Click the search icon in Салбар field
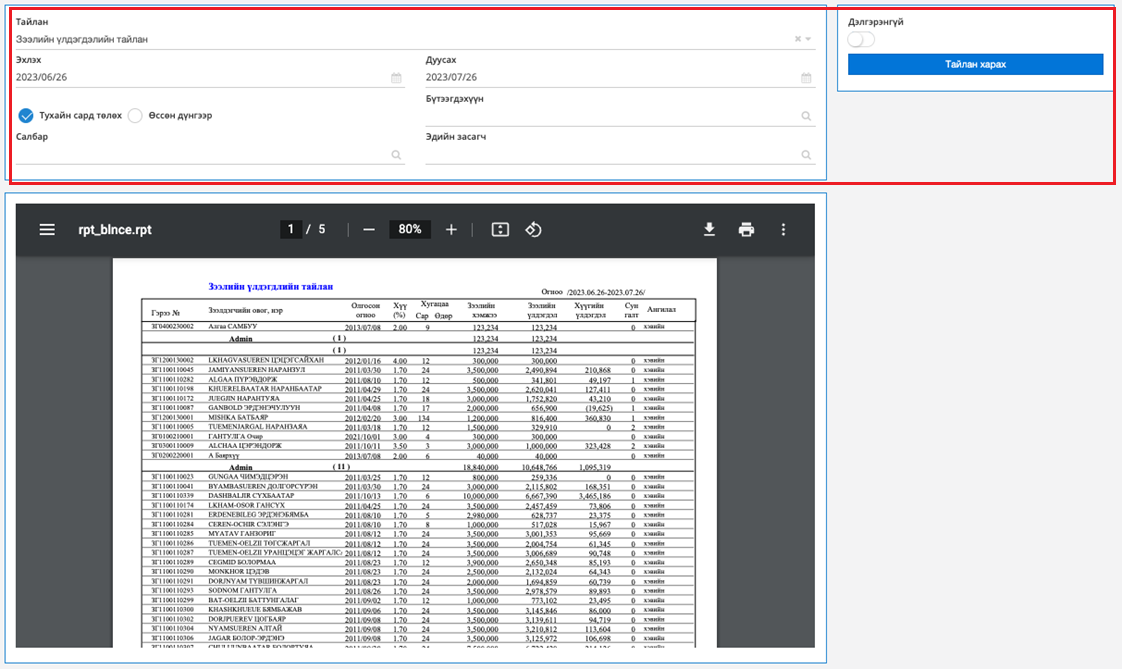This screenshot has height=669, width=1122. (396, 155)
